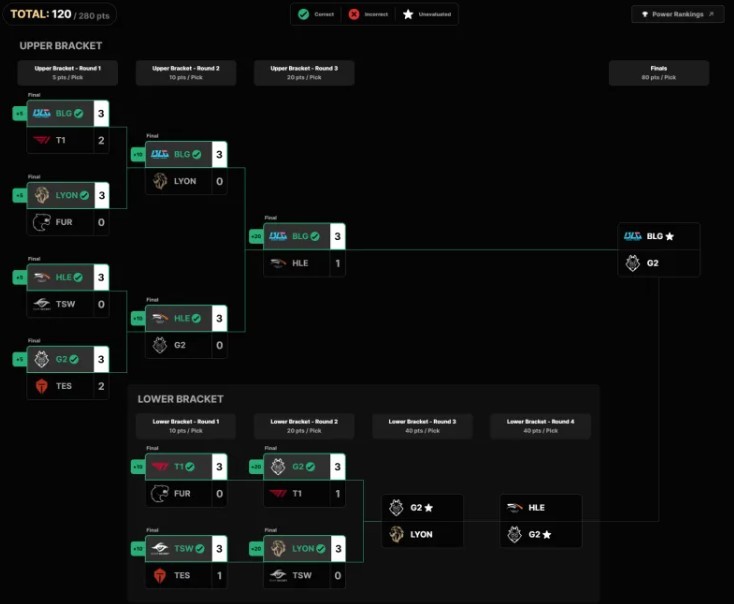Click the Unevaluated star legend icon
Viewport: 734px width, 604px height.
[408, 14]
